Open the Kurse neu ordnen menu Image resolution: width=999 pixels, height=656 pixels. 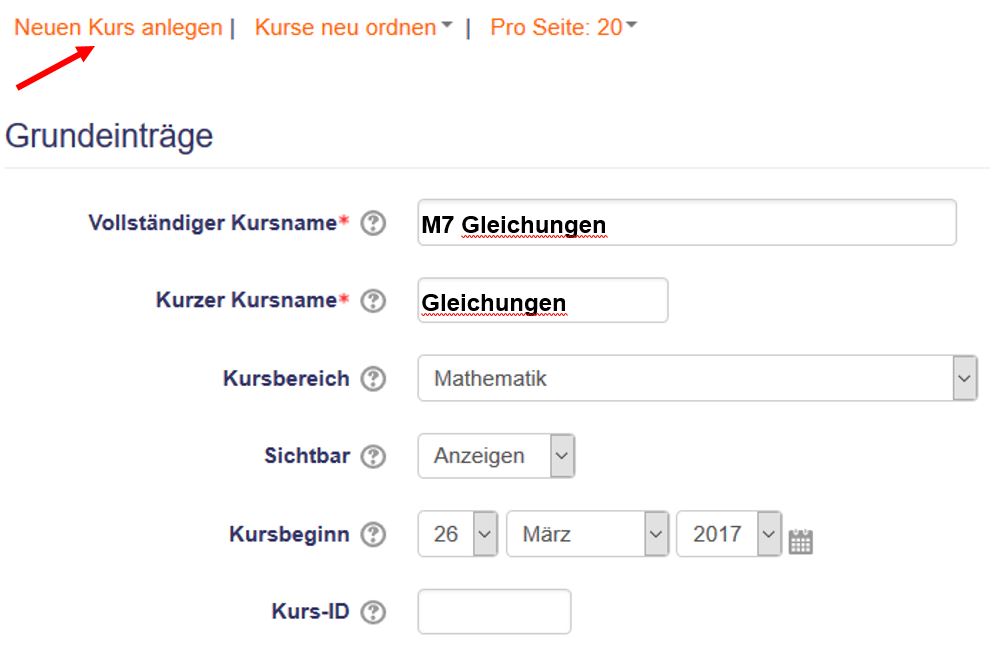353,27
